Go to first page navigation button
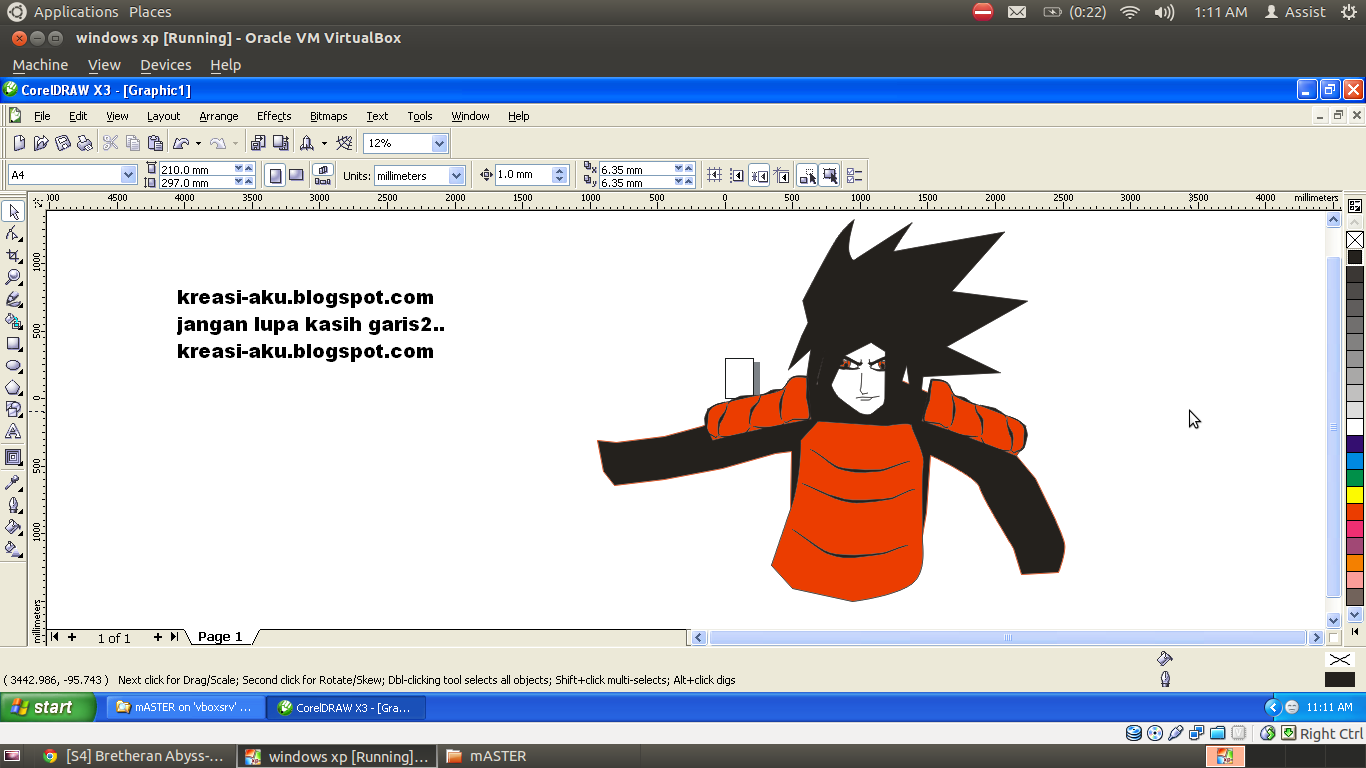 55,637
